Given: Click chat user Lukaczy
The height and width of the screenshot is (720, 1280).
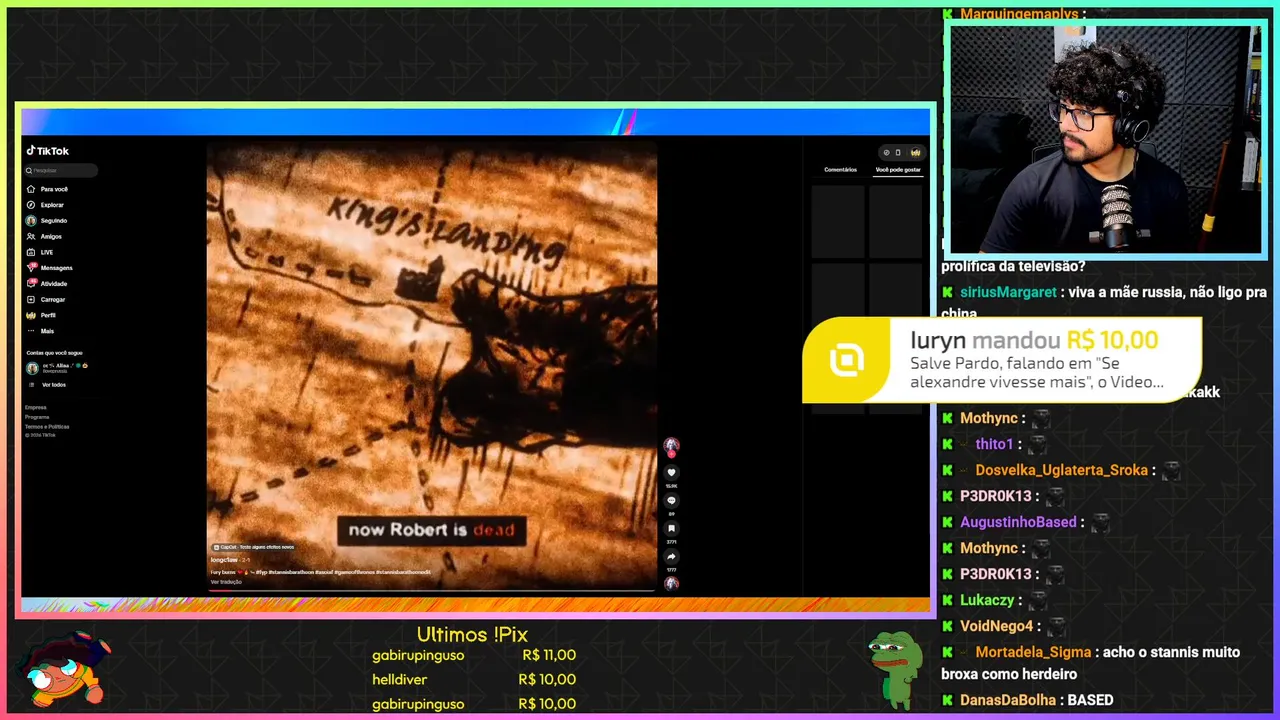Looking at the screenshot, I should click(987, 600).
